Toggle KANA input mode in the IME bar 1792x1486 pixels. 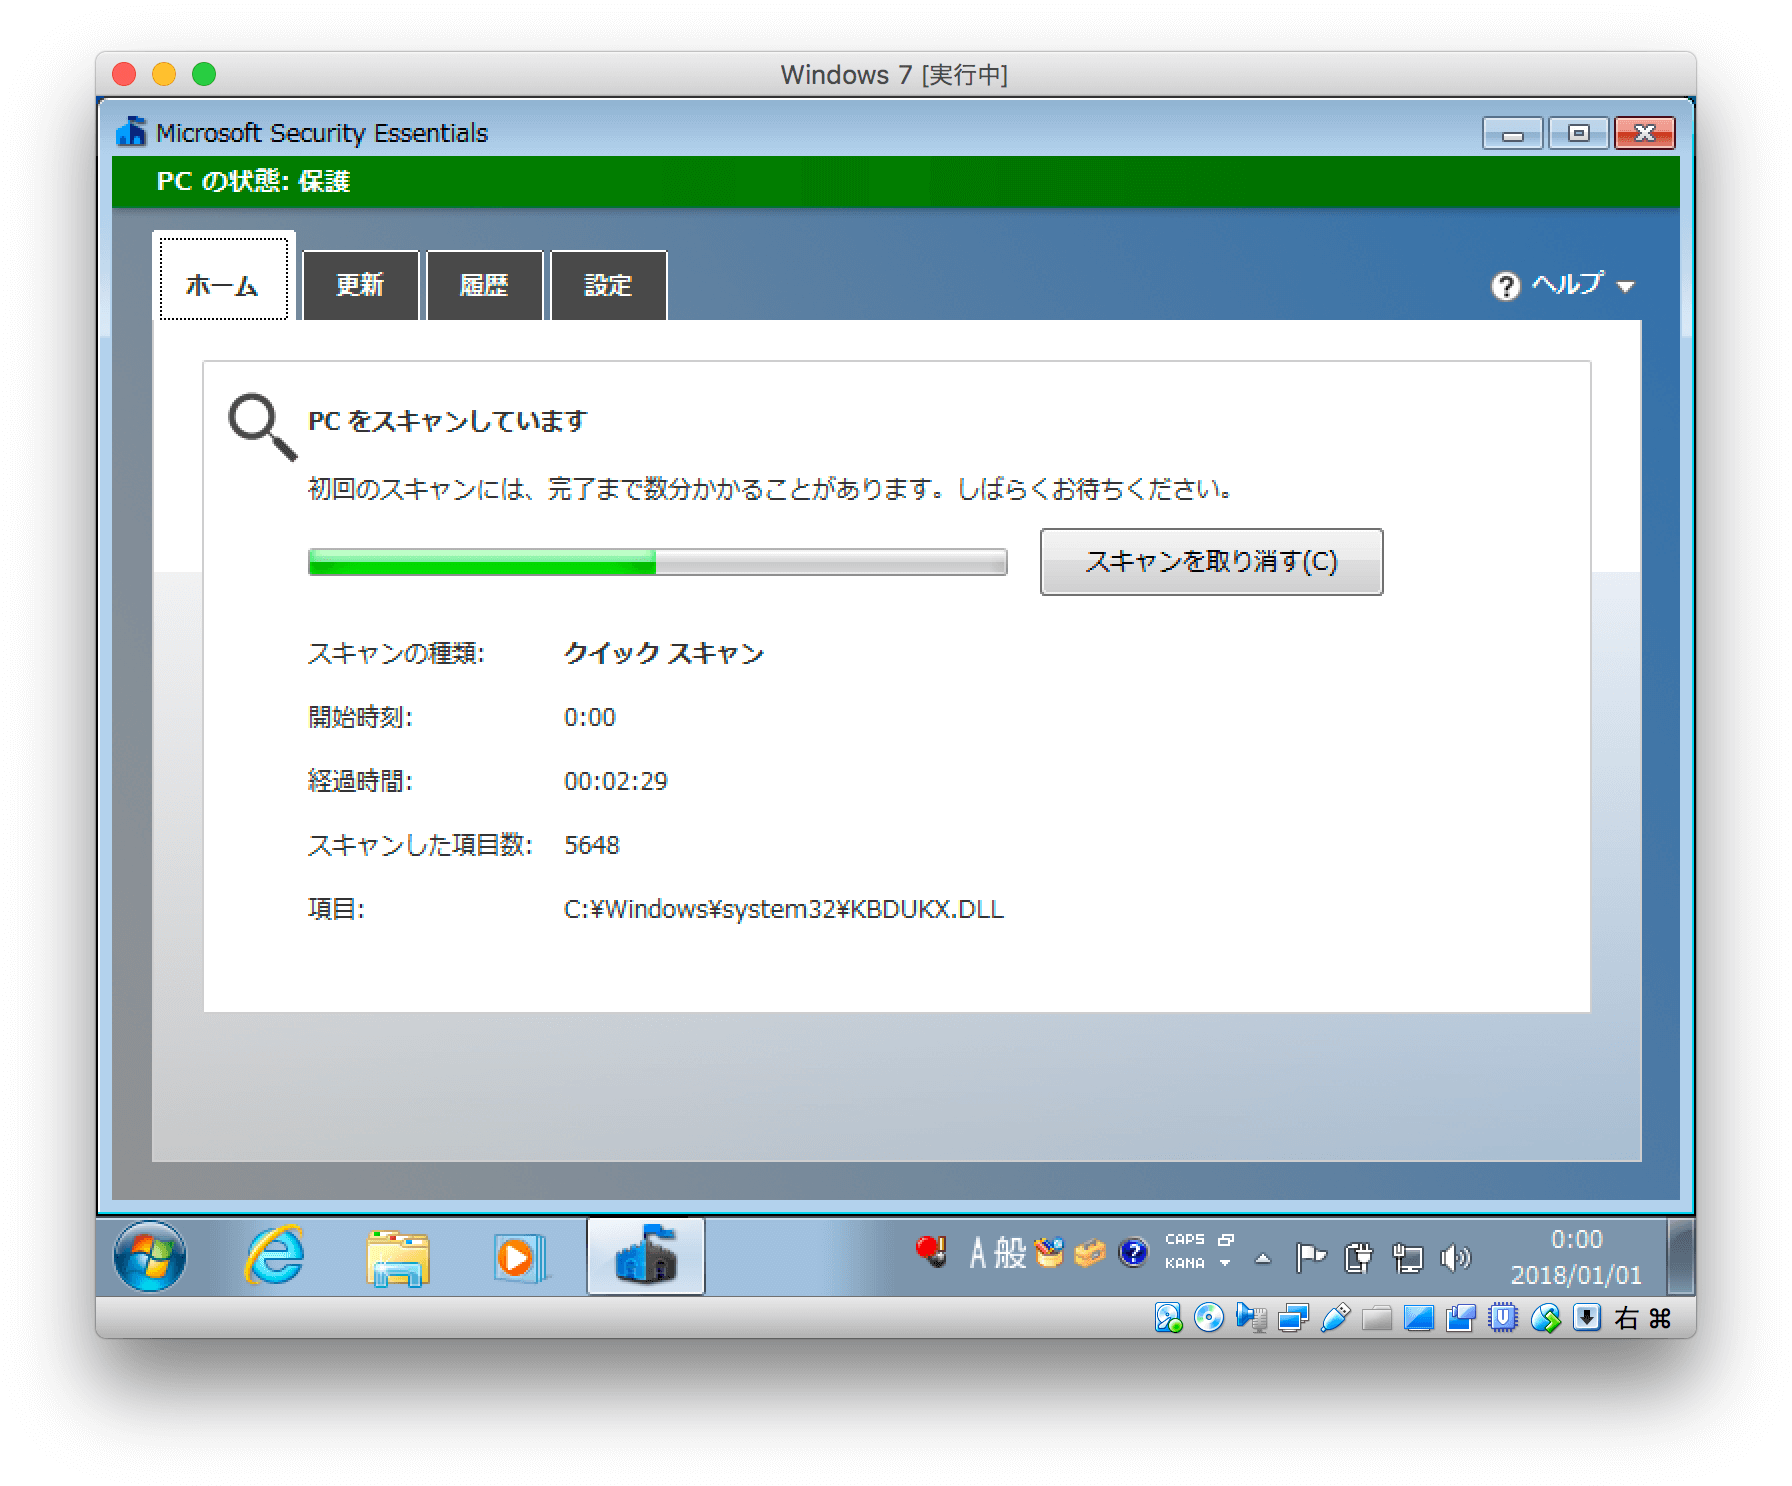[1185, 1263]
